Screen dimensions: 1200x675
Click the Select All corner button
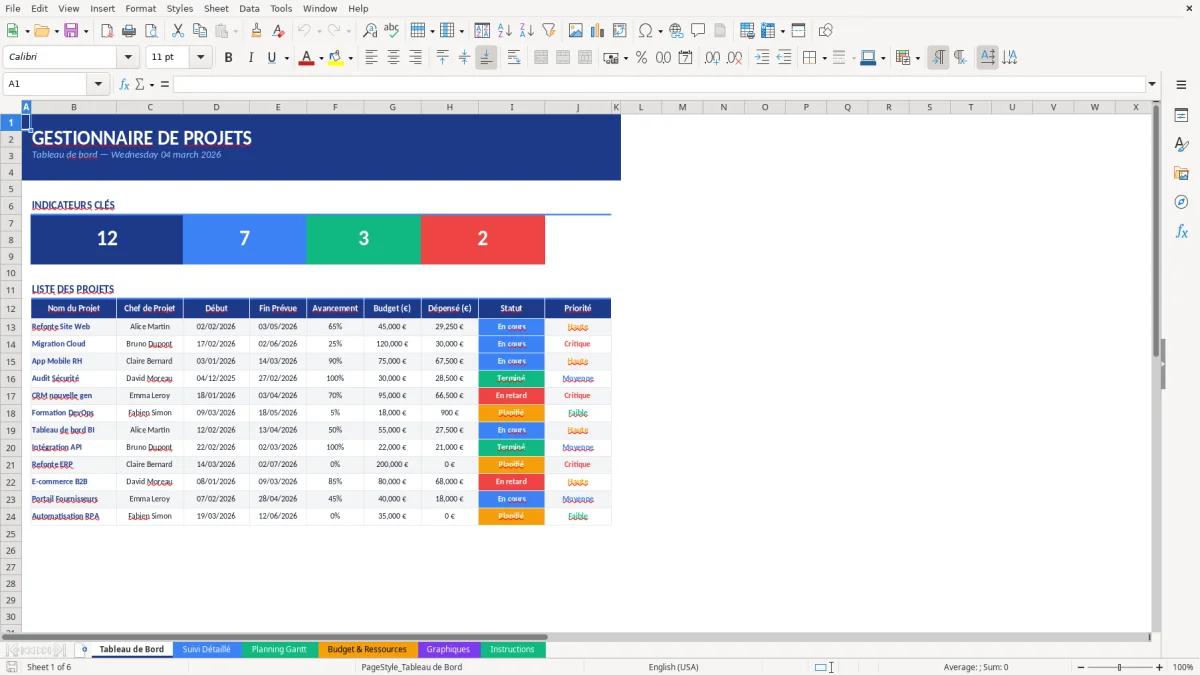11,107
